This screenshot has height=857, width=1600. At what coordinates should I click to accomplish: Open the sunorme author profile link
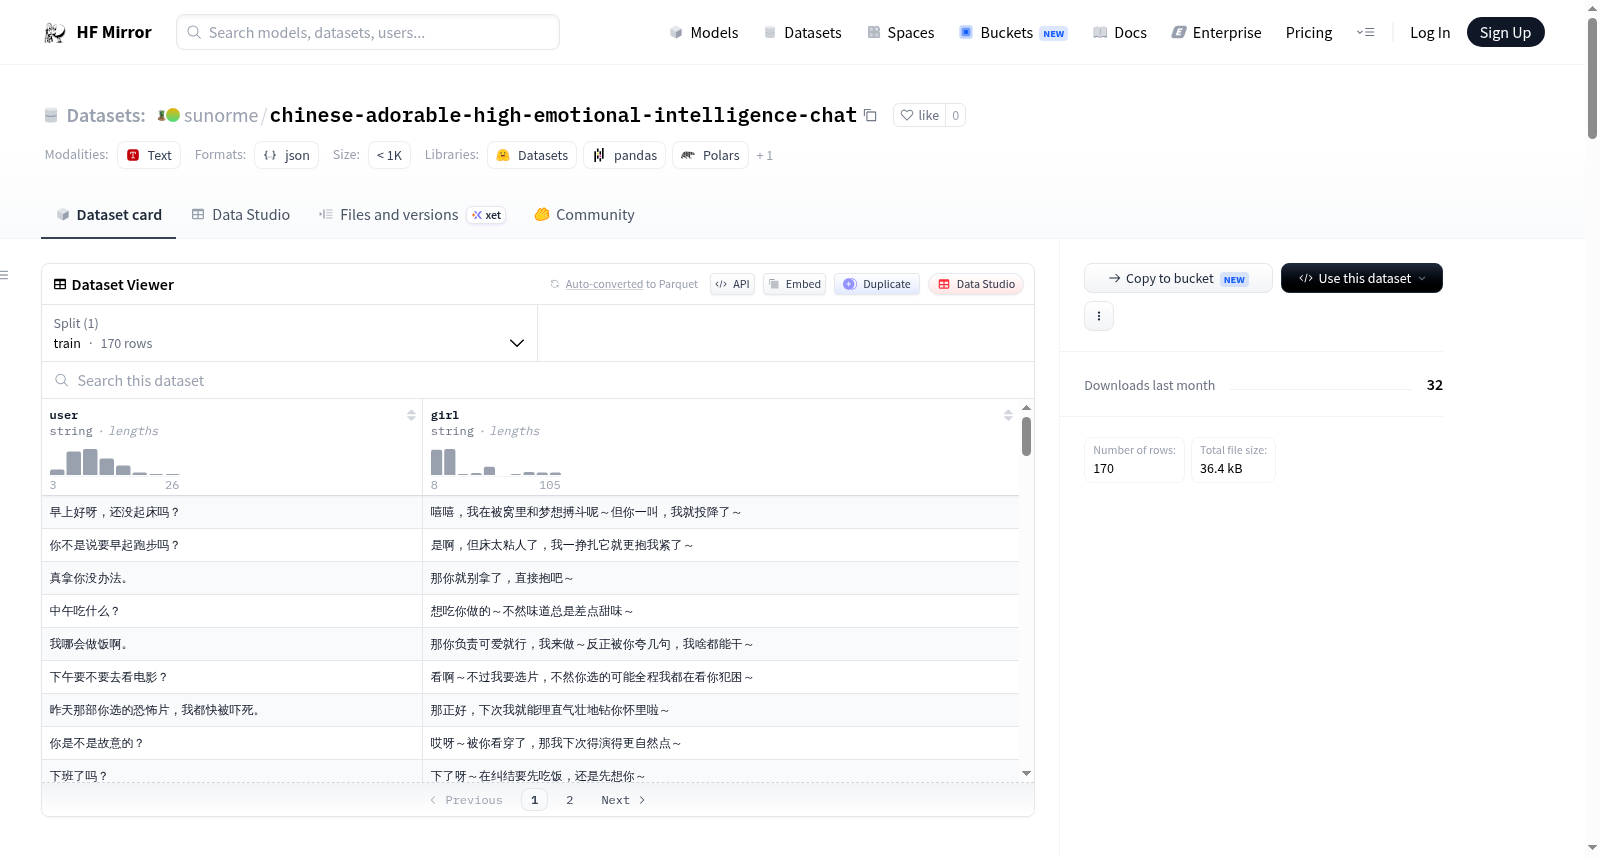(x=221, y=116)
